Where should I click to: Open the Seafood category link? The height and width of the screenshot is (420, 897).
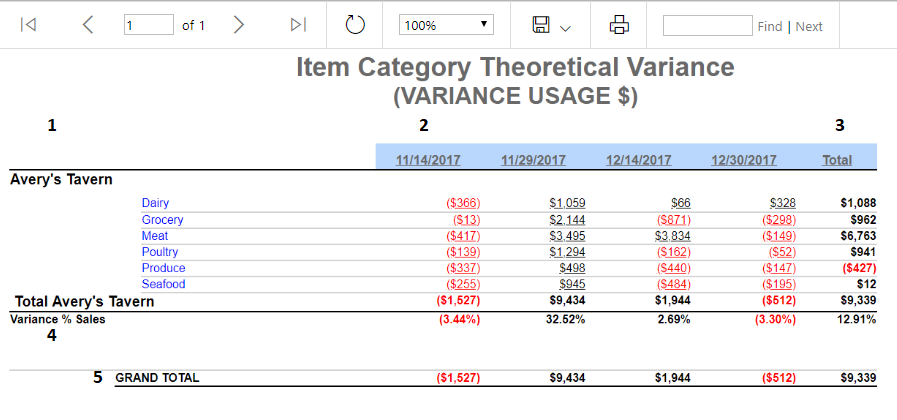(163, 284)
